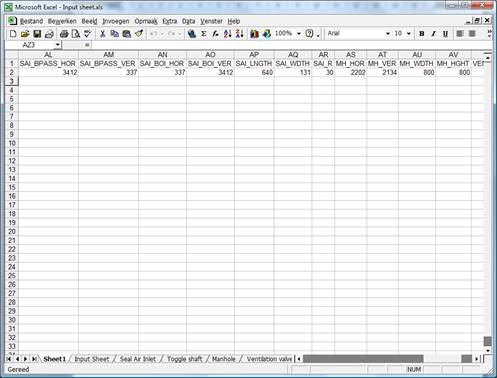
Task: Toggle Underline formatting button
Action: (x=445, y=34)
